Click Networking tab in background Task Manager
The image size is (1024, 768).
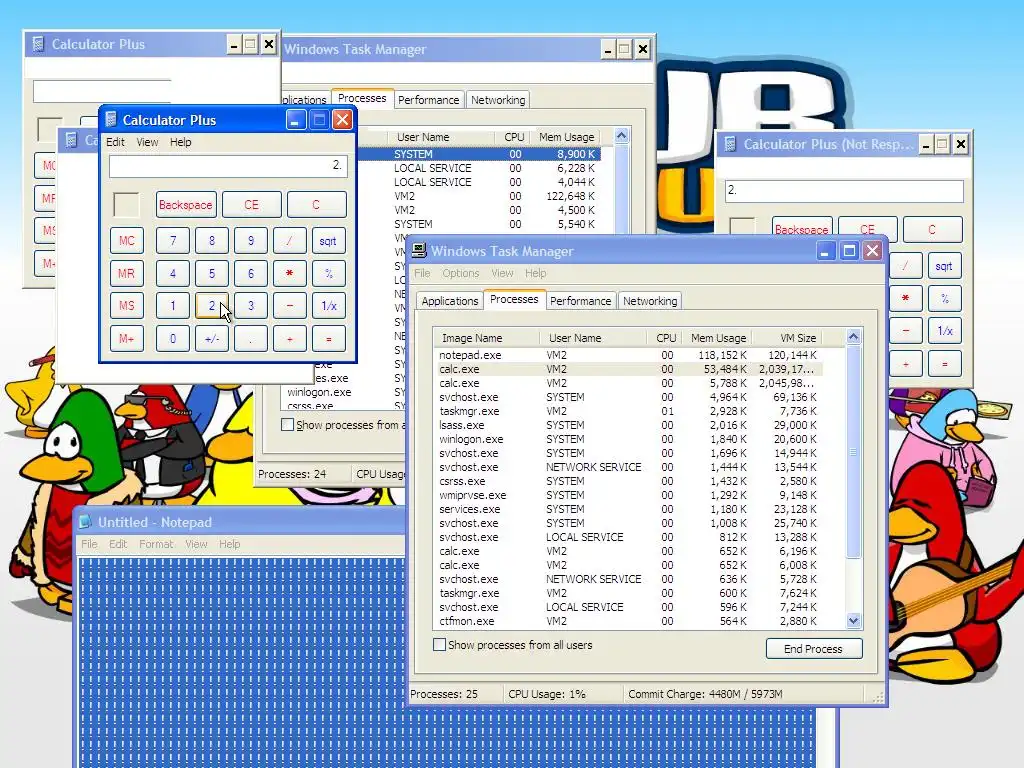pyautogui.click(x=498, y=100)
